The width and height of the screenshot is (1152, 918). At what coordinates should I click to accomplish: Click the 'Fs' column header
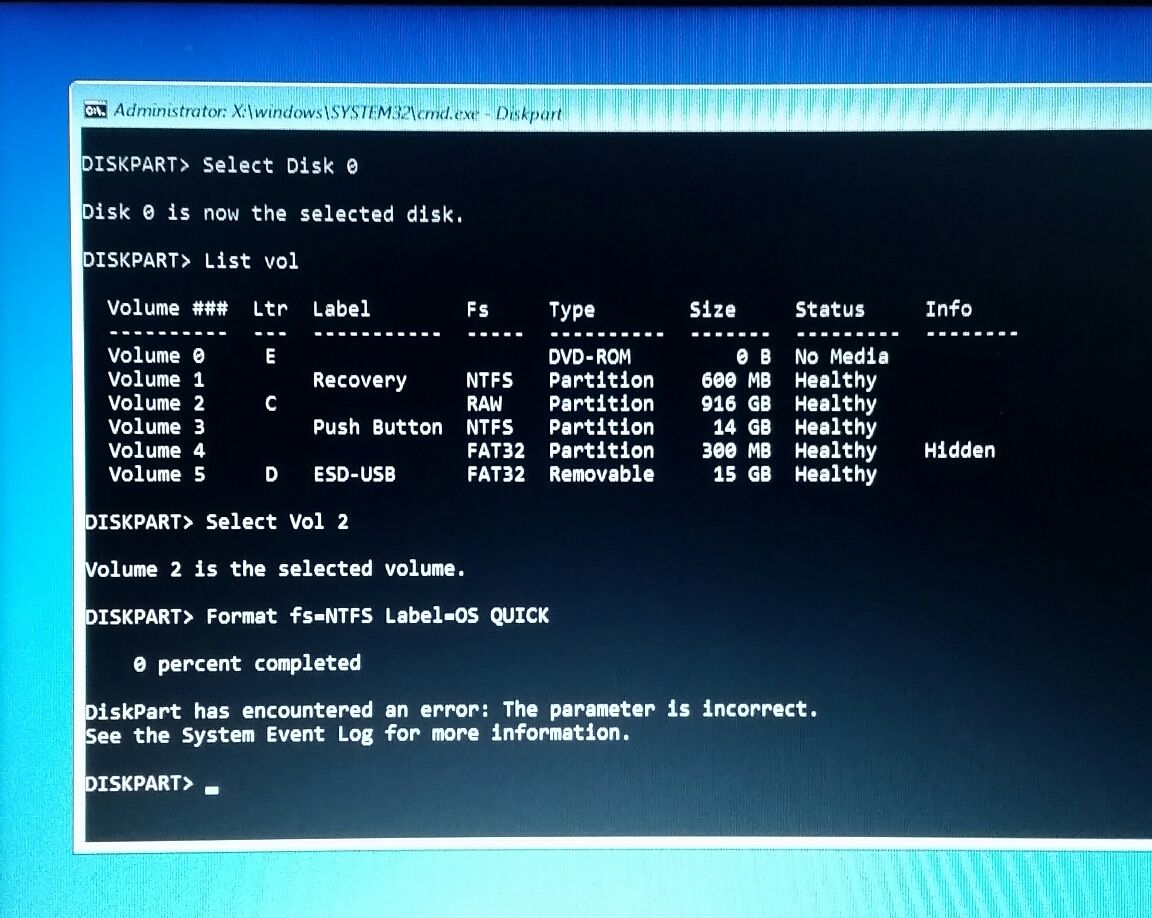pos(478,309)
